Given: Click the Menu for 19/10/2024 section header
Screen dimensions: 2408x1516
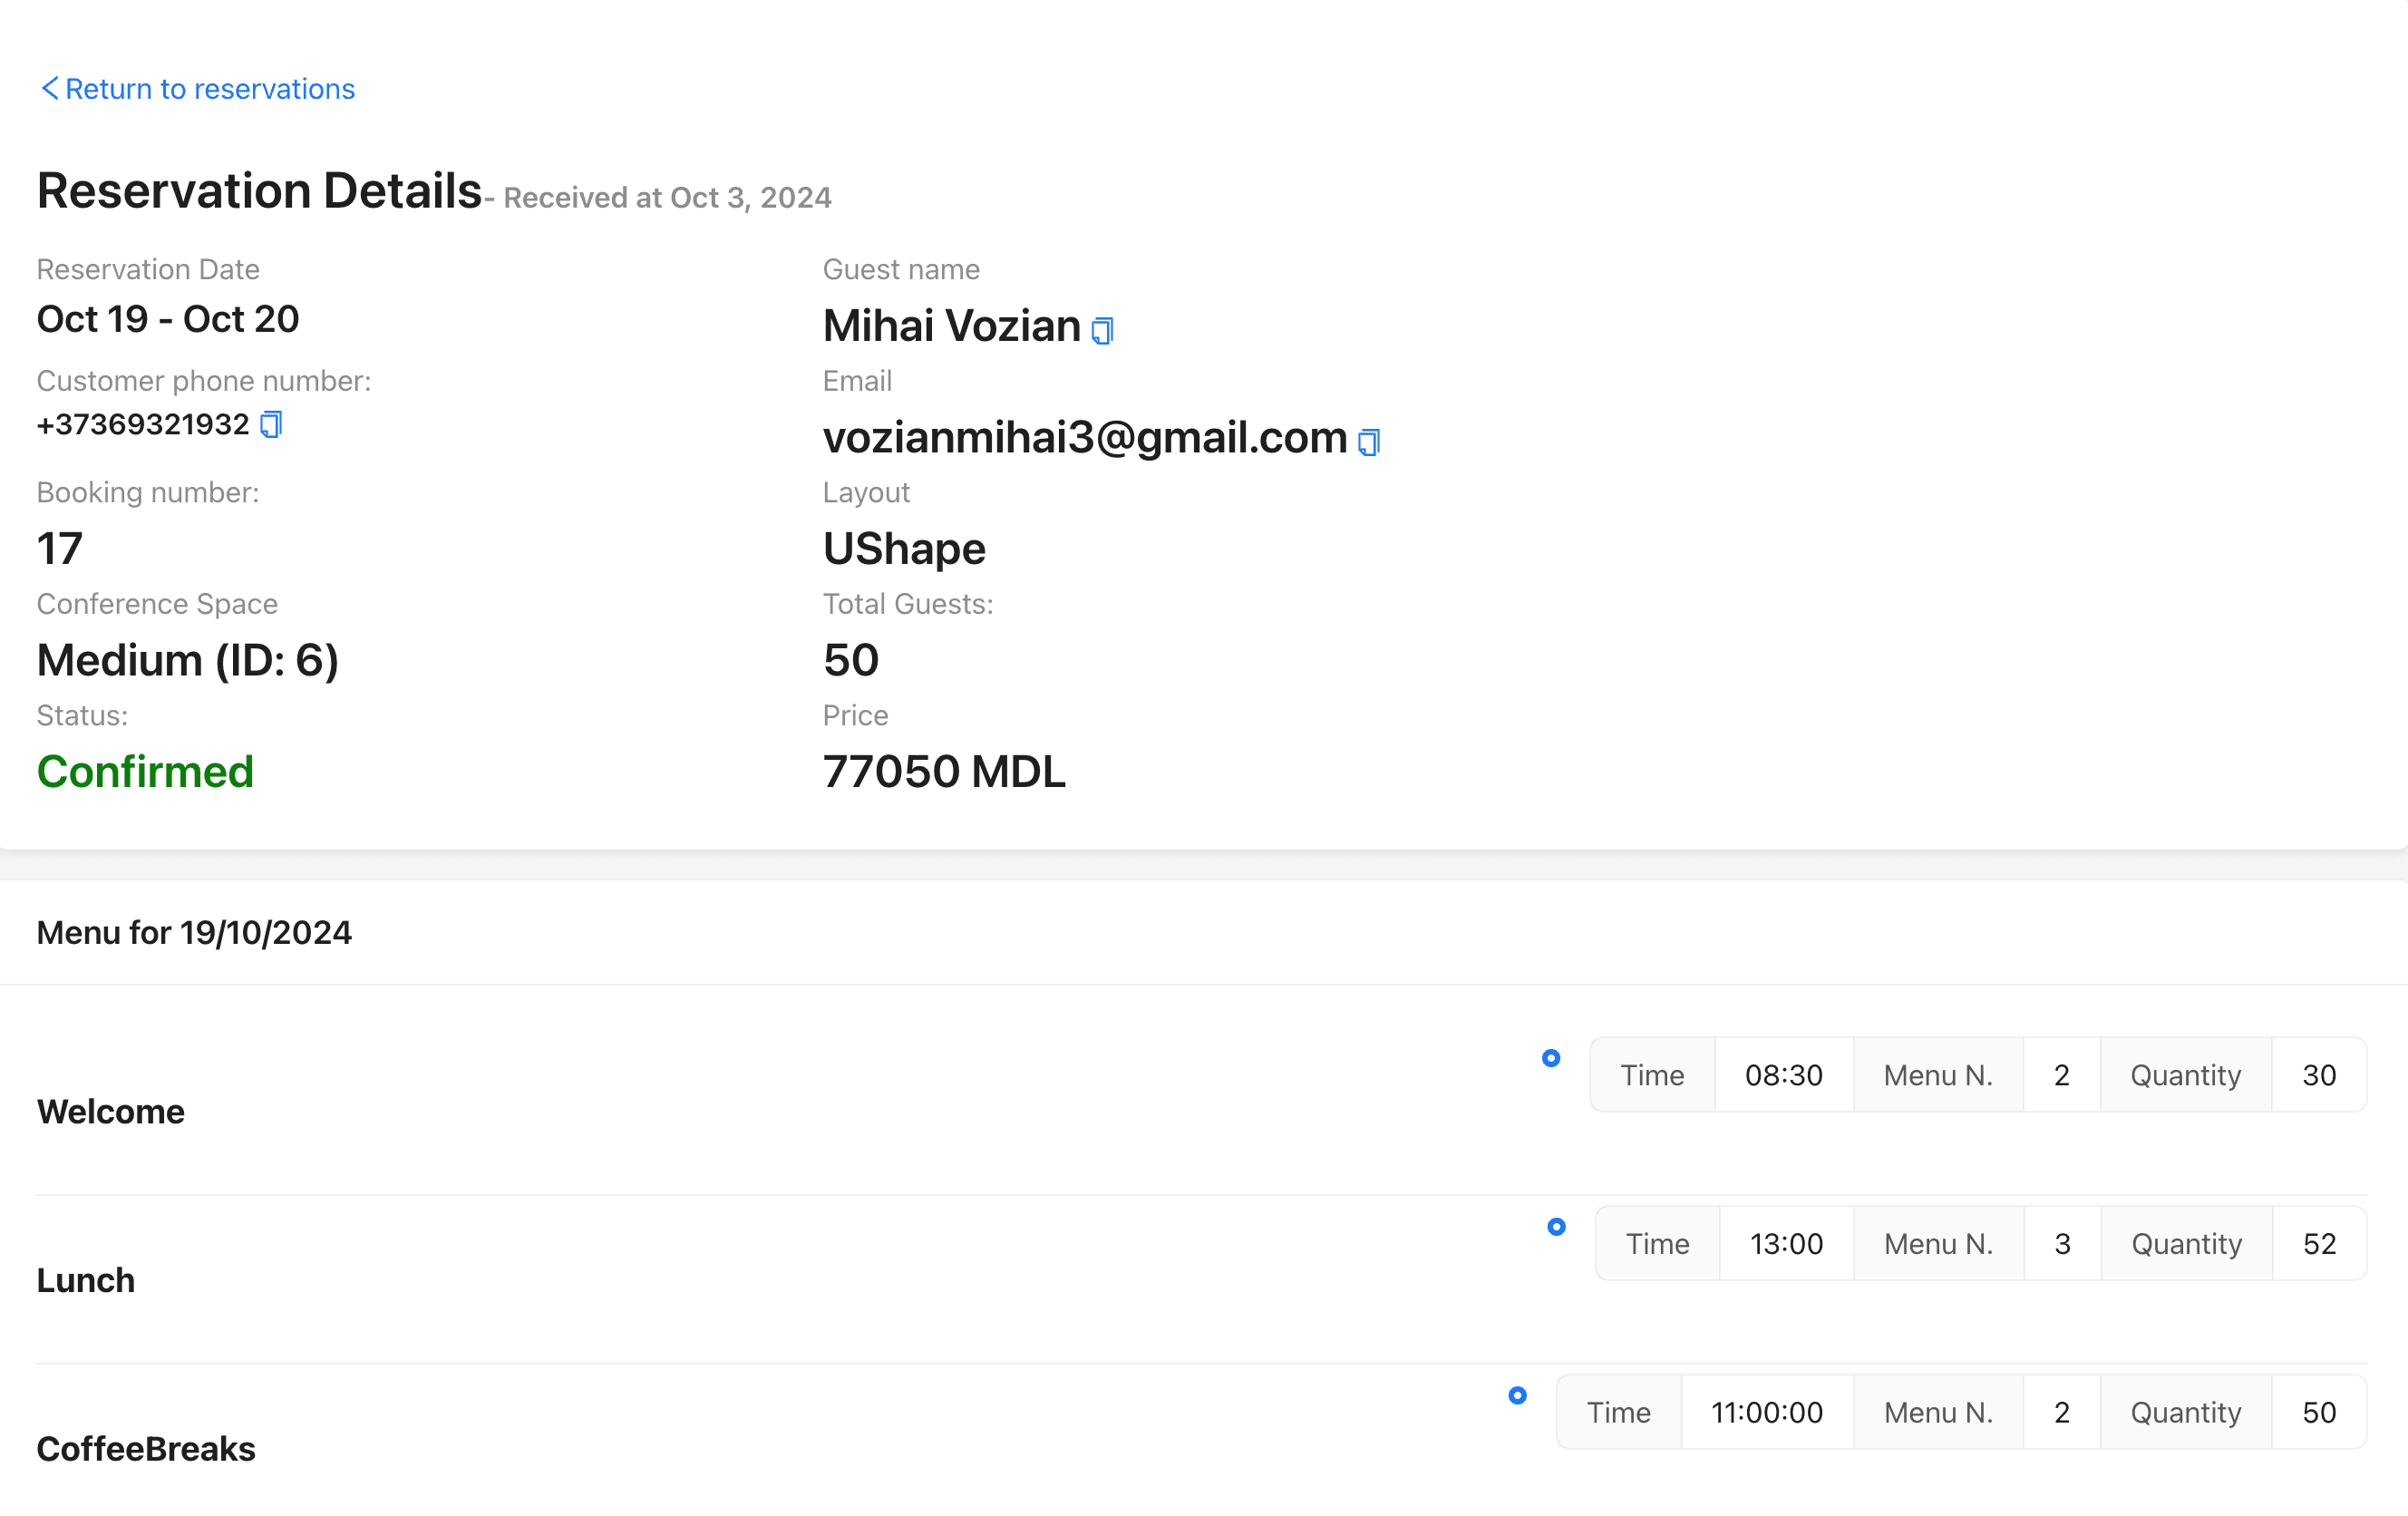Looking at the screenshot, I should point(194,931).
